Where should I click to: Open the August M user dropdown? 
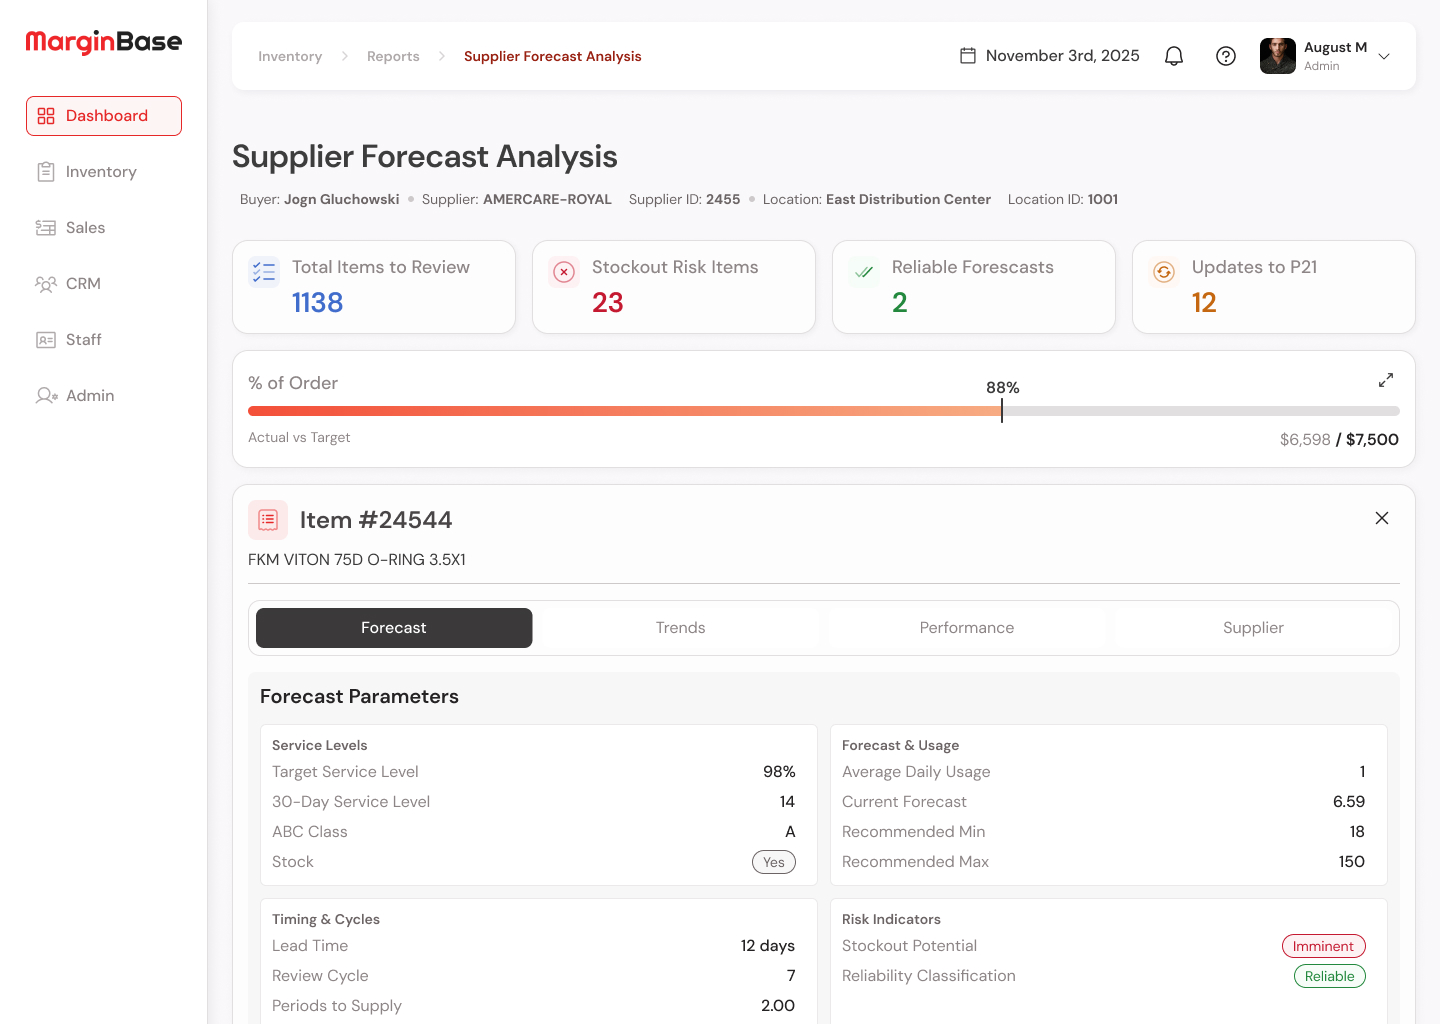point(1384,57)
